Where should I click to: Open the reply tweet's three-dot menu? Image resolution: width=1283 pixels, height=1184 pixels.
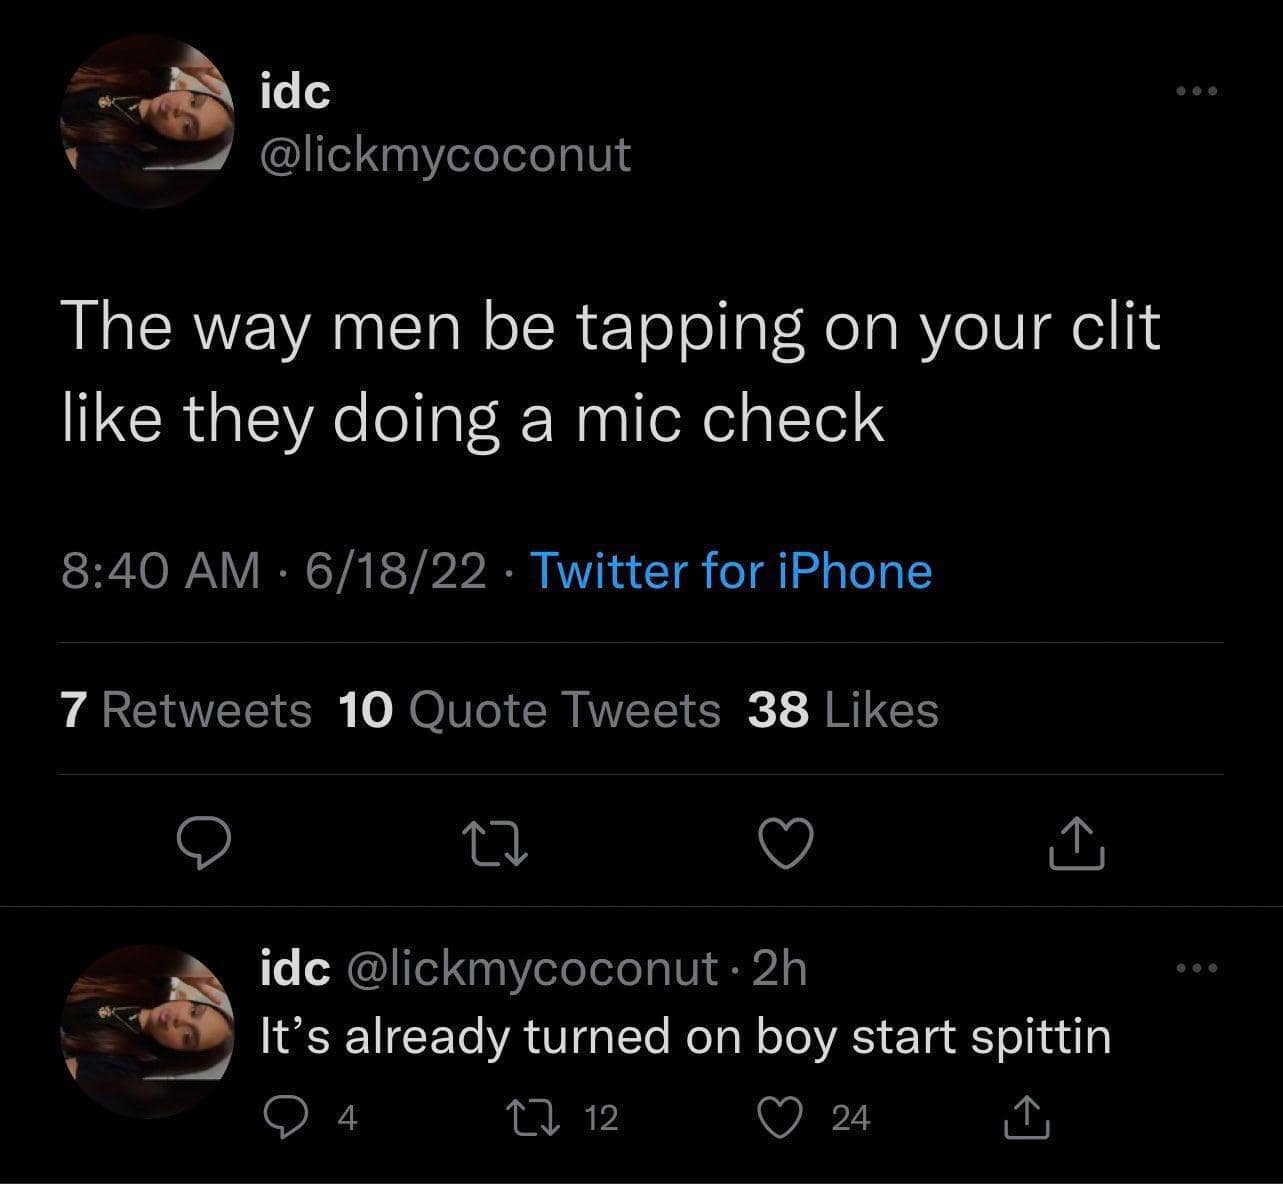pyautogui.click(x=1196, y=968)
